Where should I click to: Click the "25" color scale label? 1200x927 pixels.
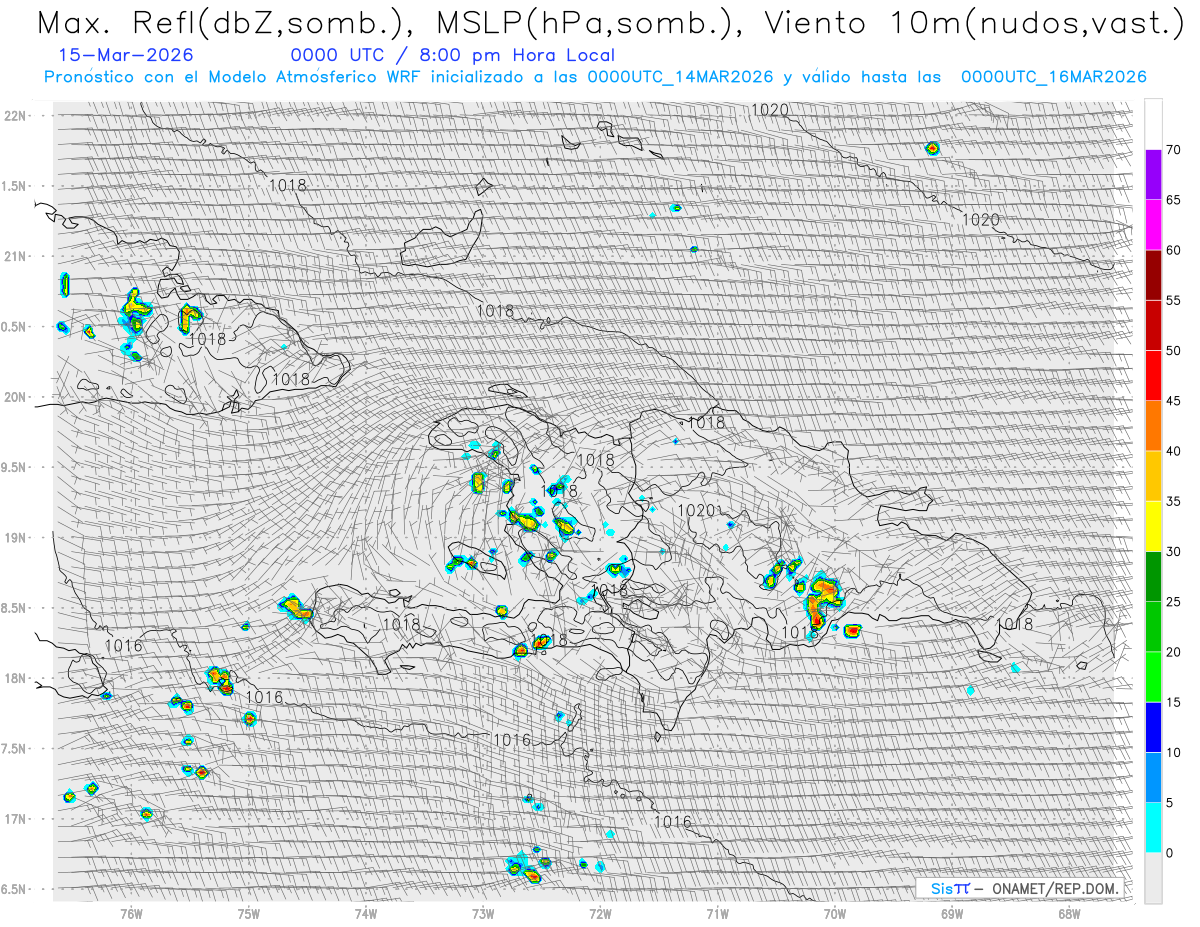pos(1173,602)
